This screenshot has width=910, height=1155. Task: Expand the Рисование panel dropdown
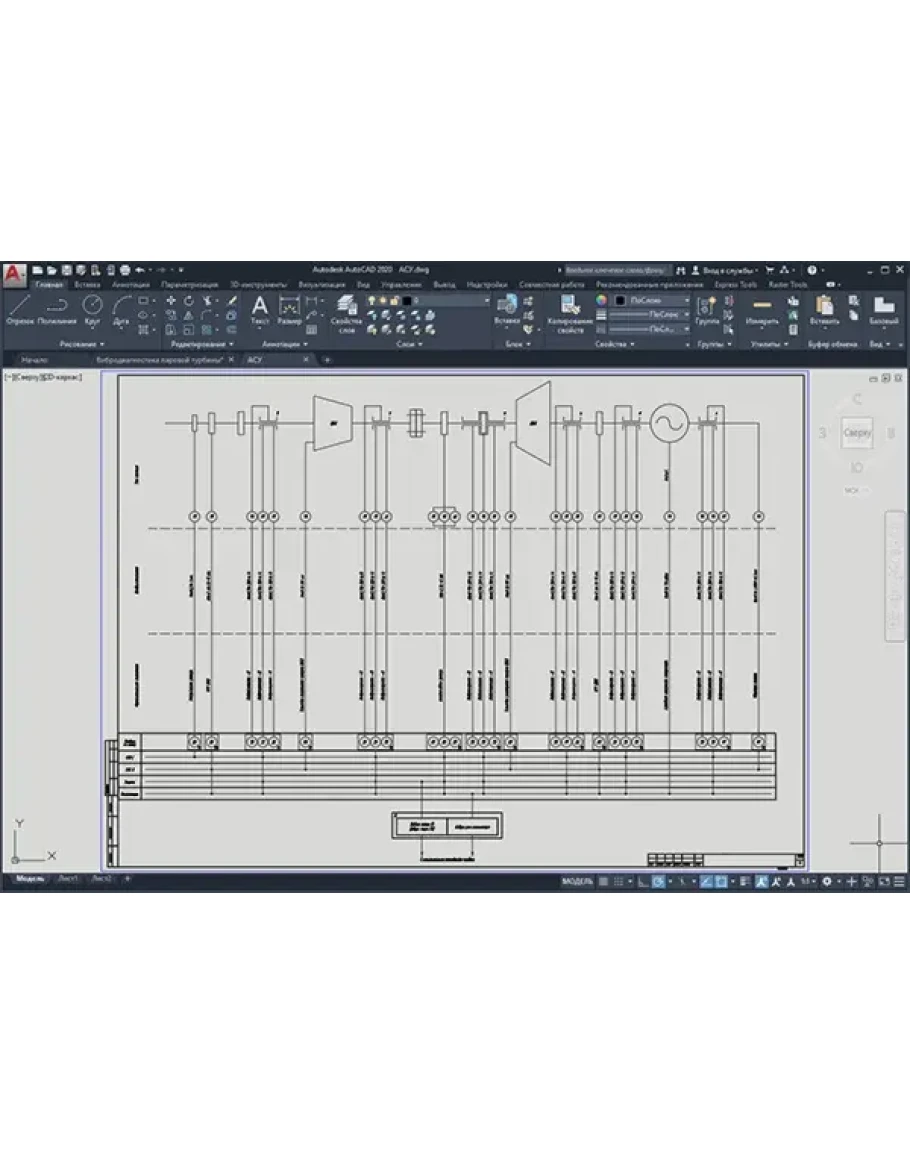click(81, 344)
